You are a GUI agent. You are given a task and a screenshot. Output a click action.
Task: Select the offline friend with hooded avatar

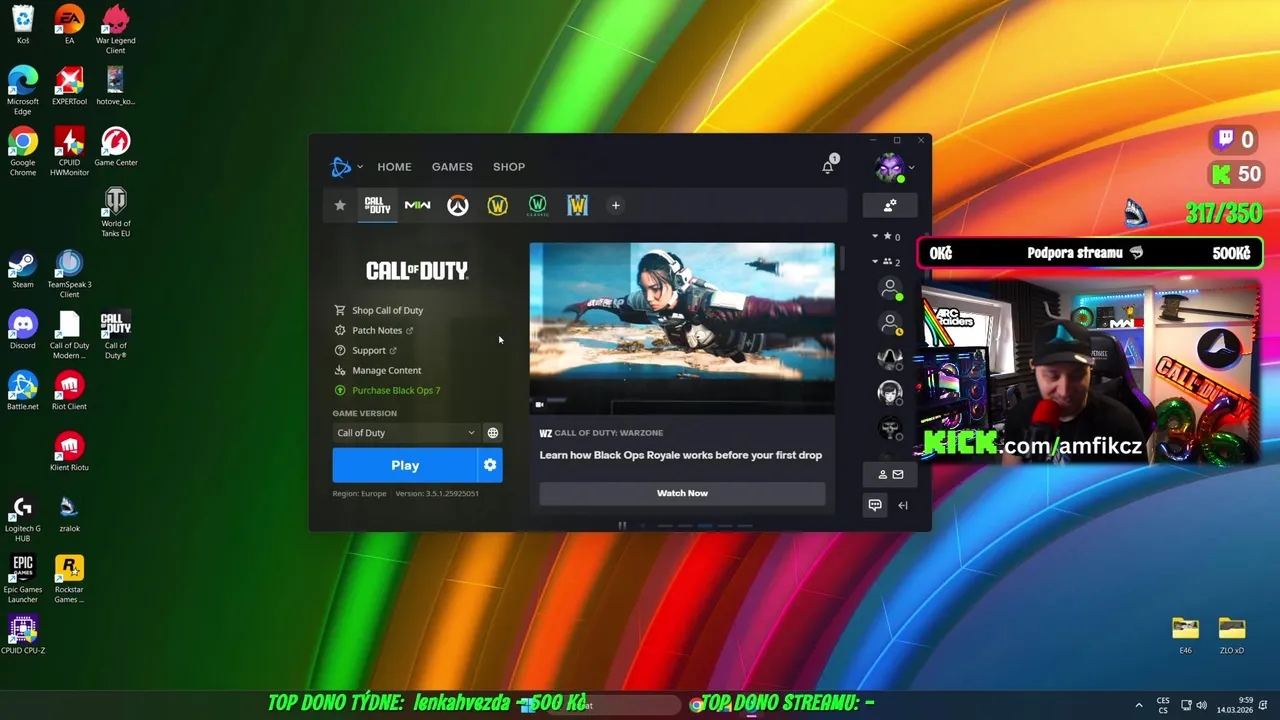[890, 358]
